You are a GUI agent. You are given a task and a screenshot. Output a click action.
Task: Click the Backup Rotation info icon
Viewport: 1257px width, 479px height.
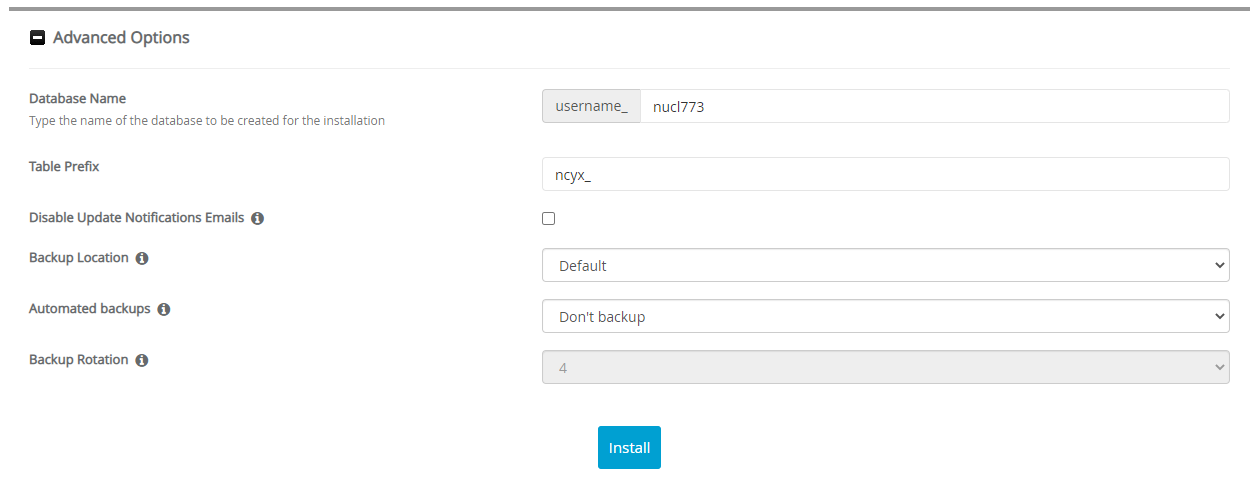142,360
